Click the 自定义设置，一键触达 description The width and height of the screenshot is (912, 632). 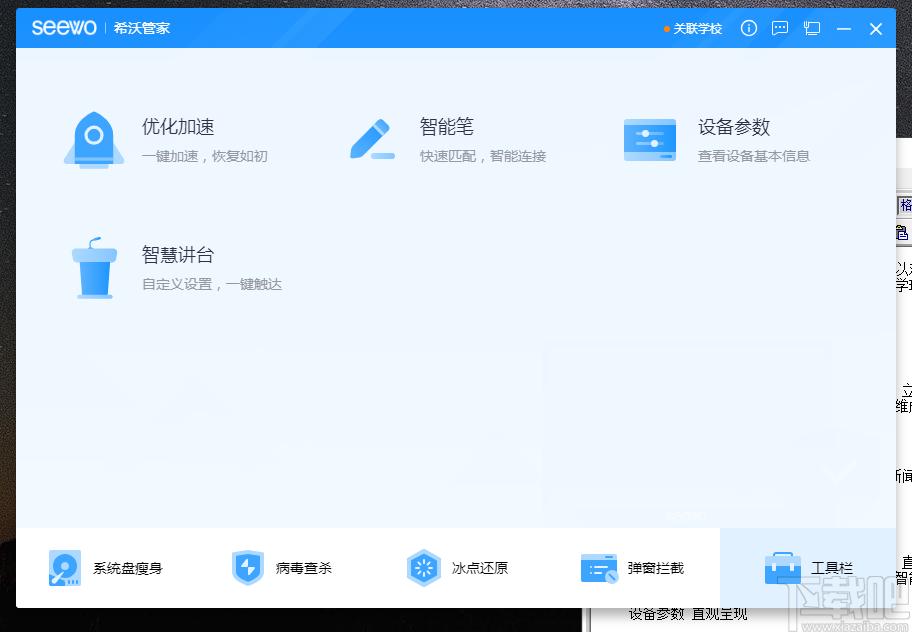(x=212, y=284)
